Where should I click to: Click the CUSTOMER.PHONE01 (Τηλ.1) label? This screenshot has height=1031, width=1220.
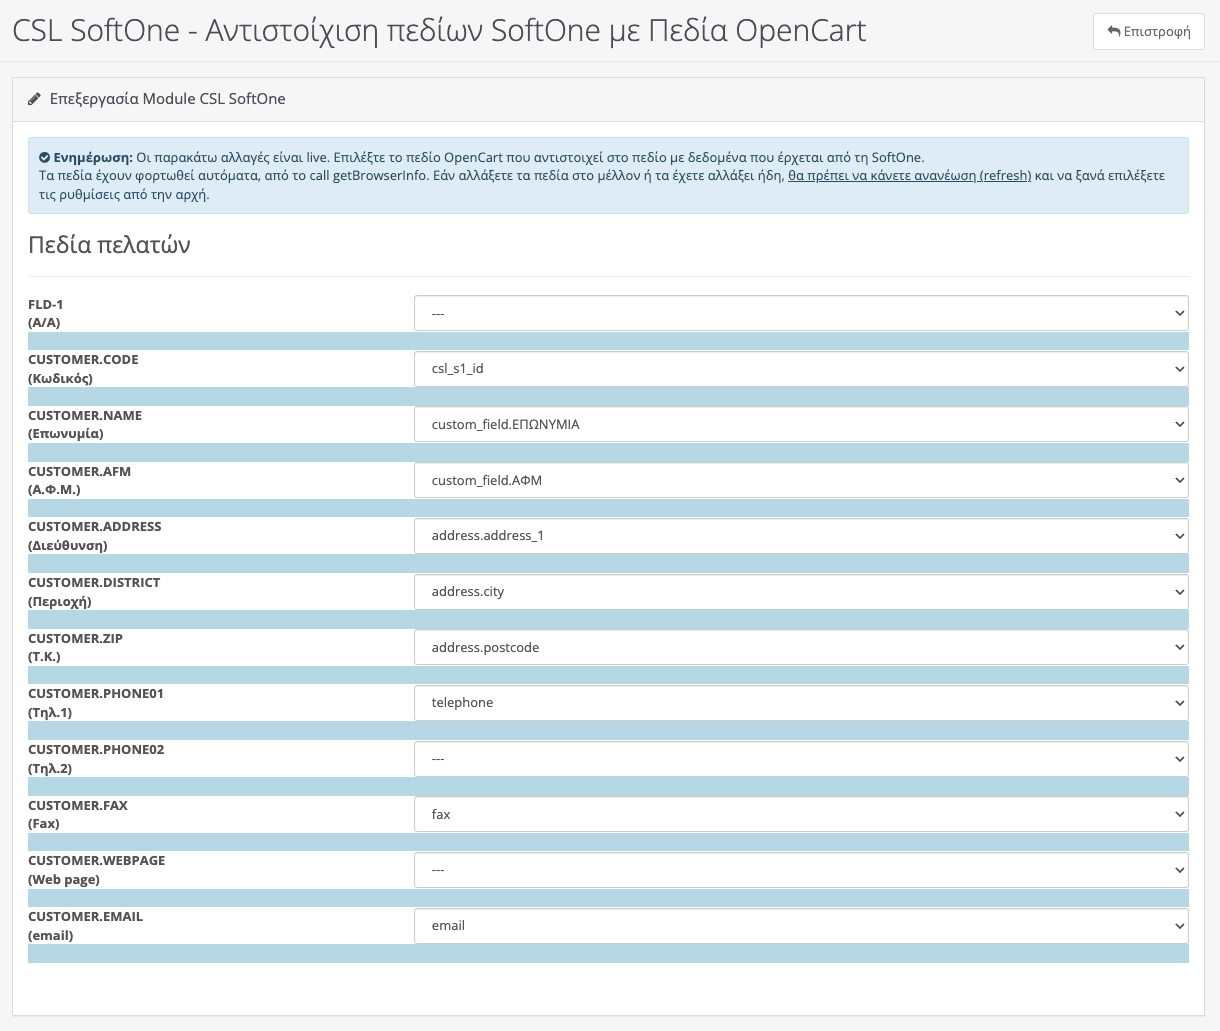(96, 703)
